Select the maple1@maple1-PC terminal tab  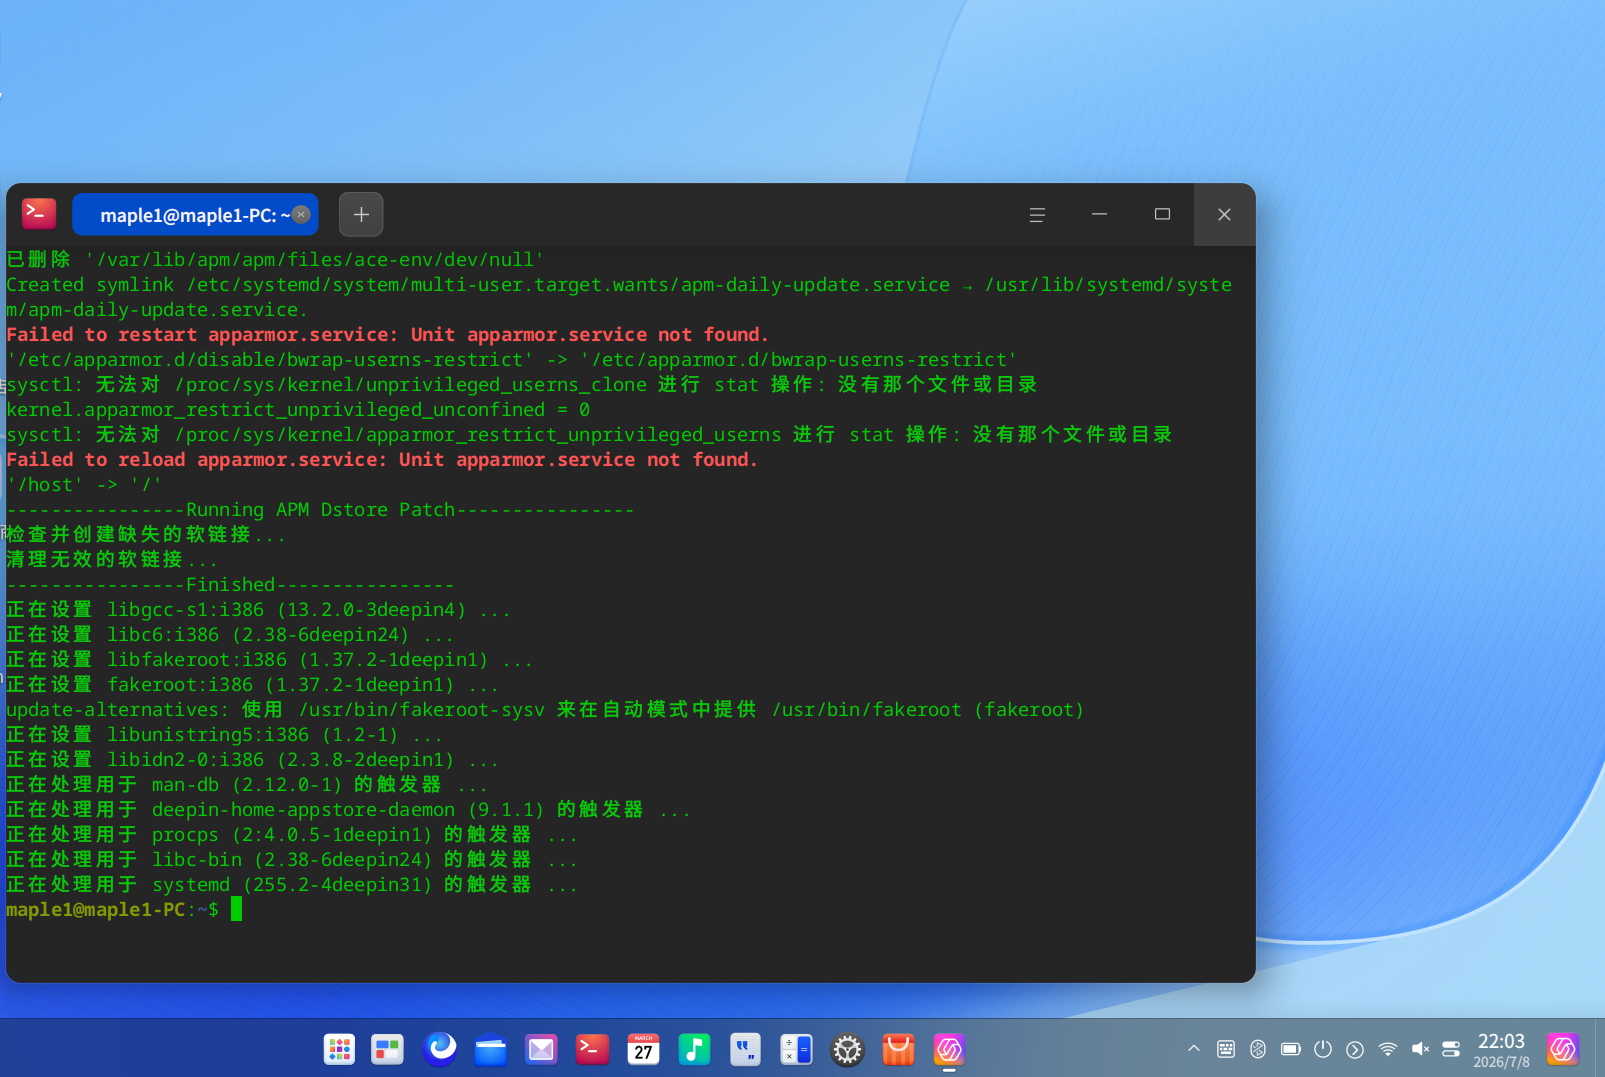[x=195, y=214]
